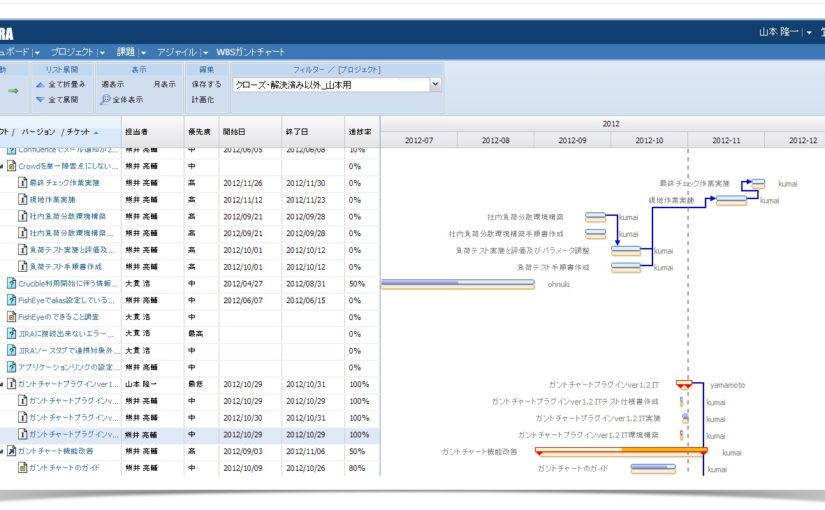Click the question icon of アプリケーションリンクの設定
This screenshot has height=510, width=825.
coord(12,367)
